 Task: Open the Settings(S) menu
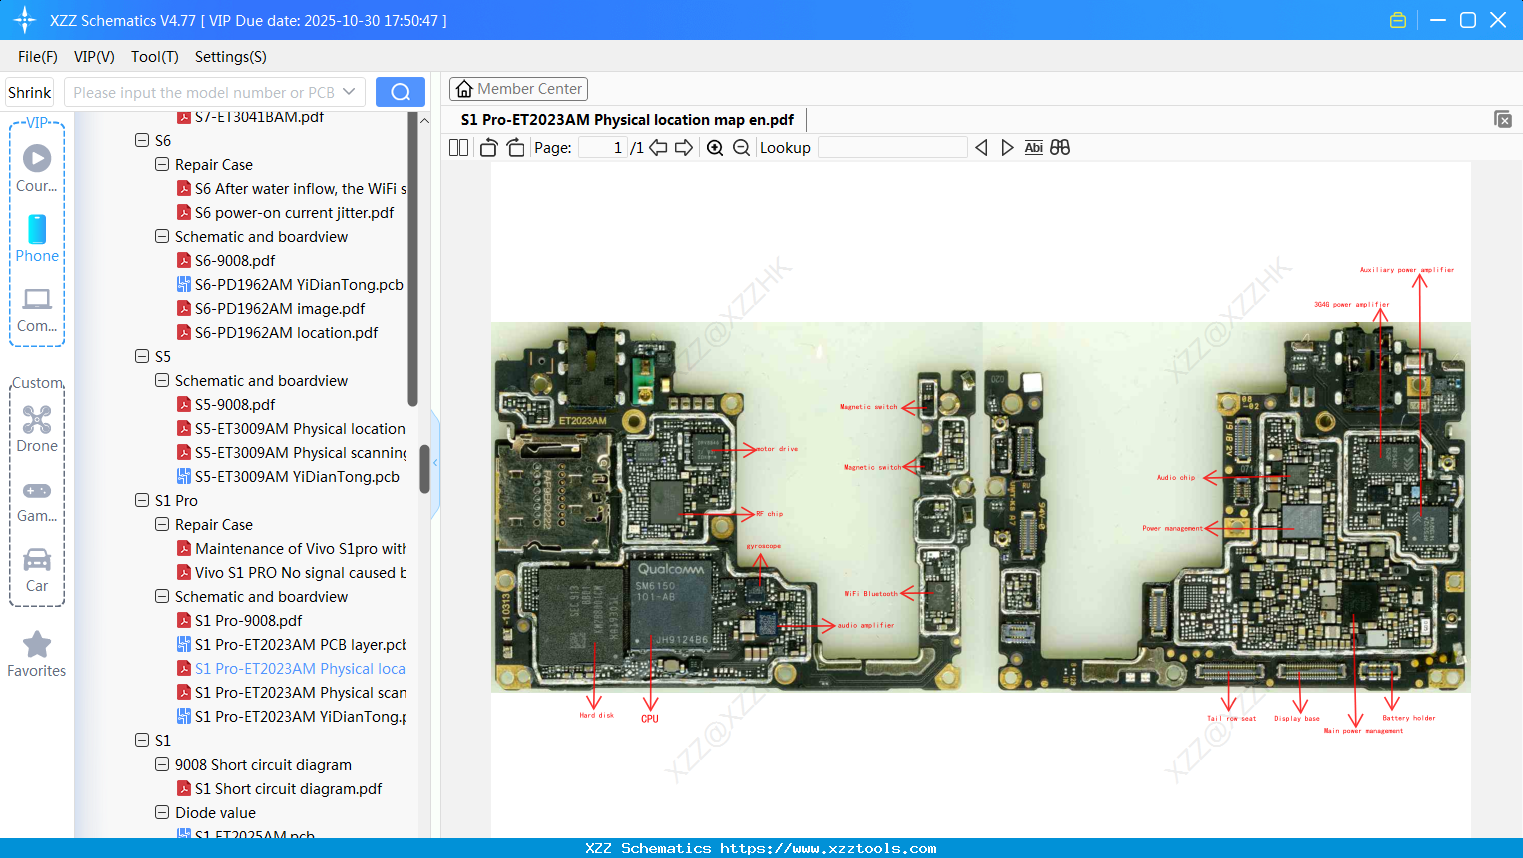coord(231,57)
